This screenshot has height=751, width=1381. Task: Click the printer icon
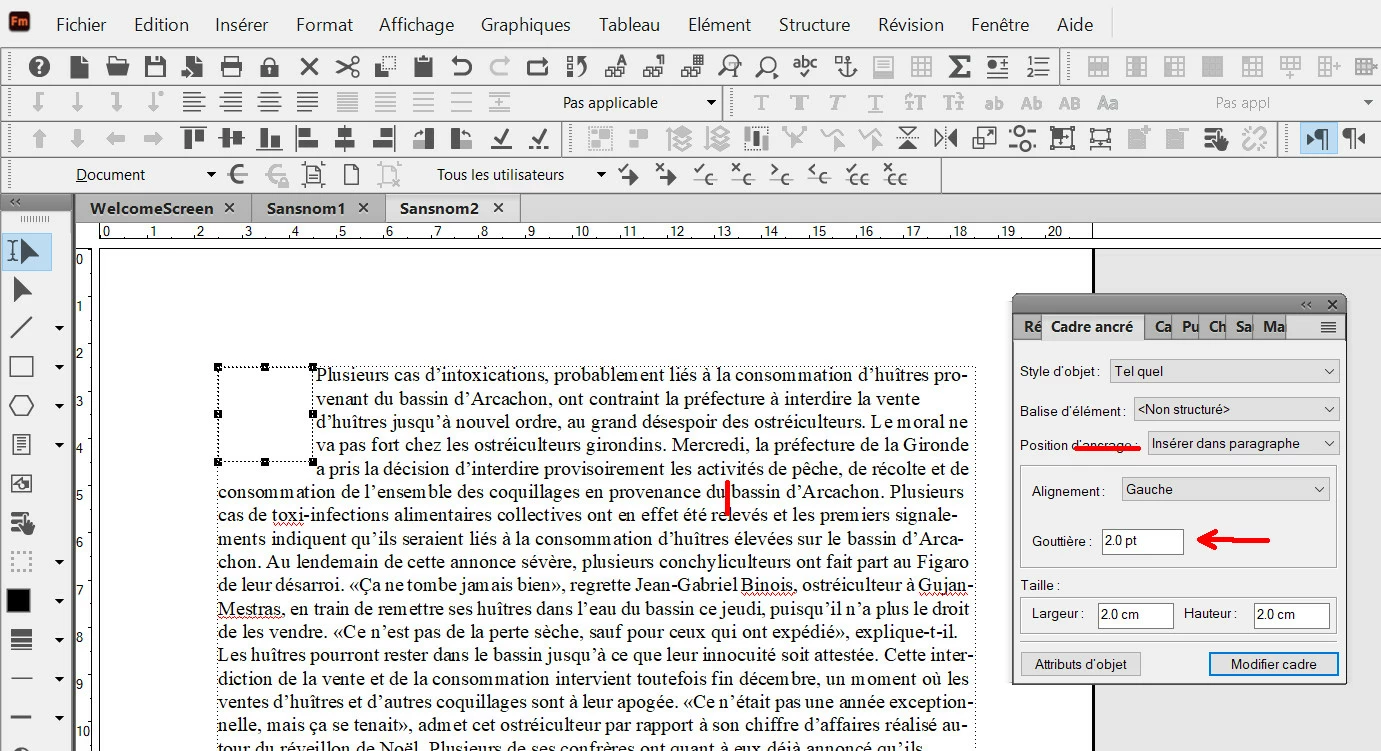(x=231, y=67)
